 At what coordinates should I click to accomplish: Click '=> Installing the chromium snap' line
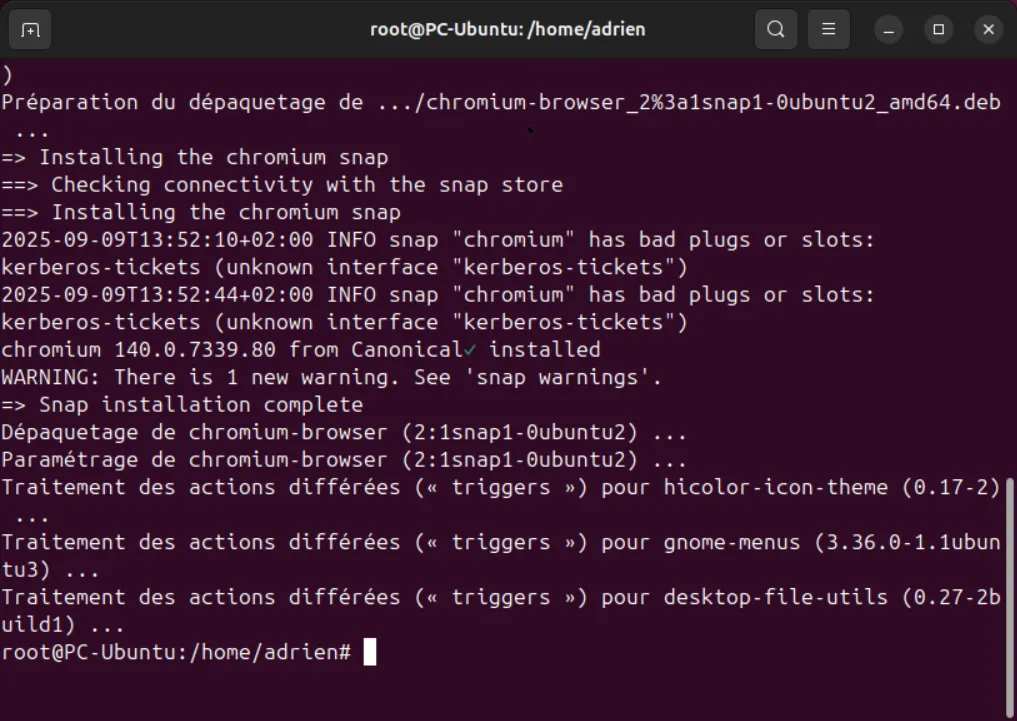coord(195,158)
